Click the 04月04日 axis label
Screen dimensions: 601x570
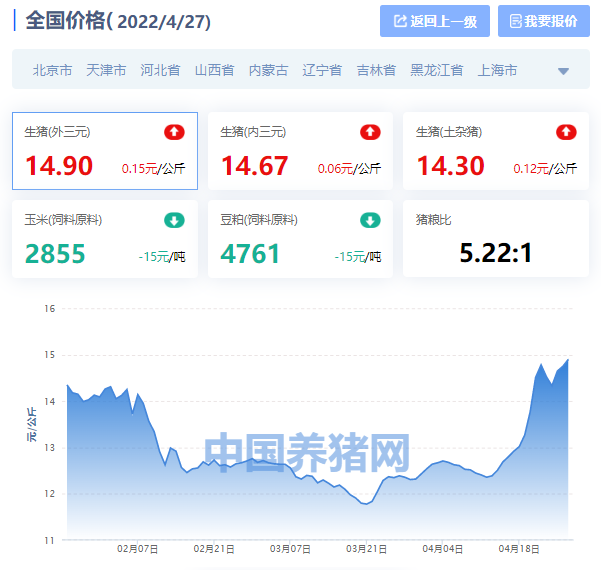(443, 549)
